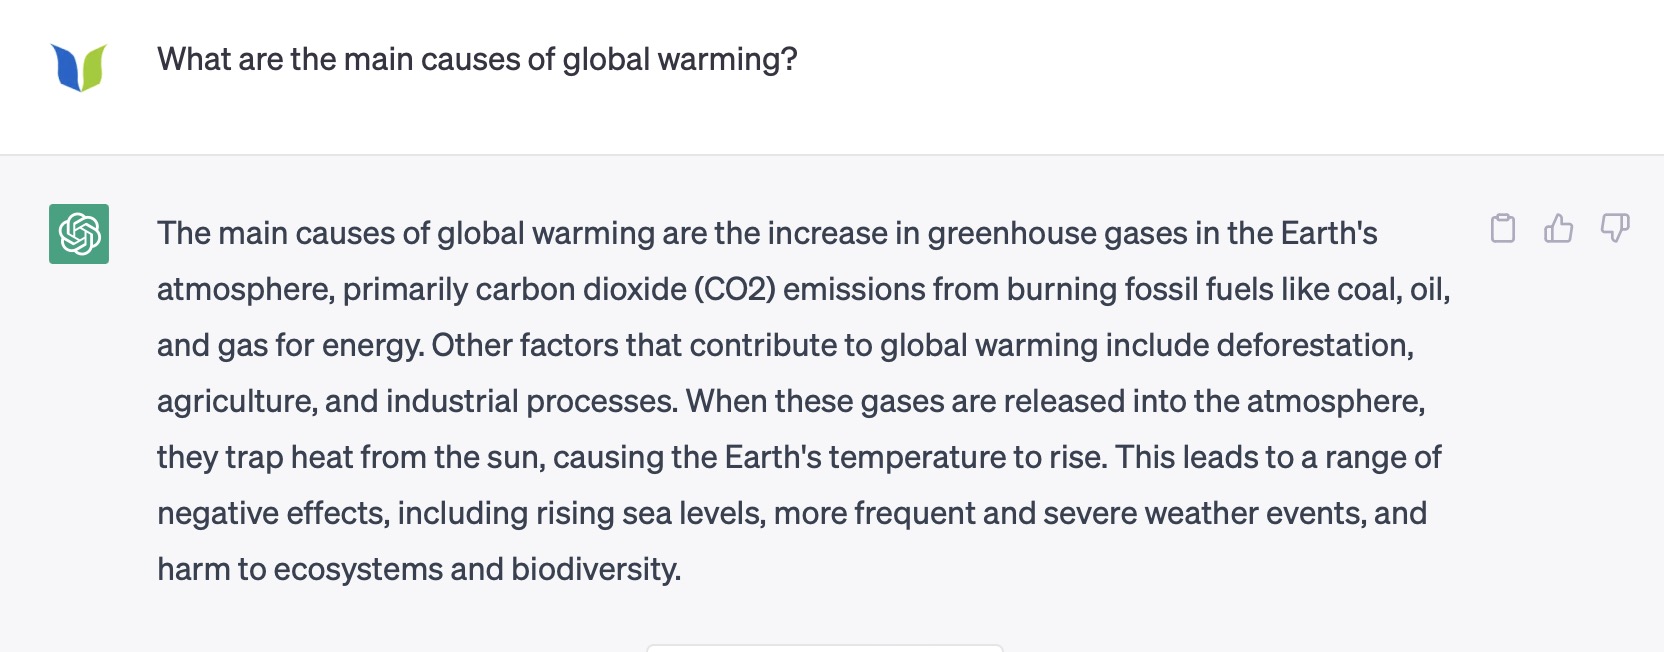Screen dimensions: 1664x652
Task: Click the word "biodiversity" at the response end
Action: pyautogui.click(x=595, y=570)
